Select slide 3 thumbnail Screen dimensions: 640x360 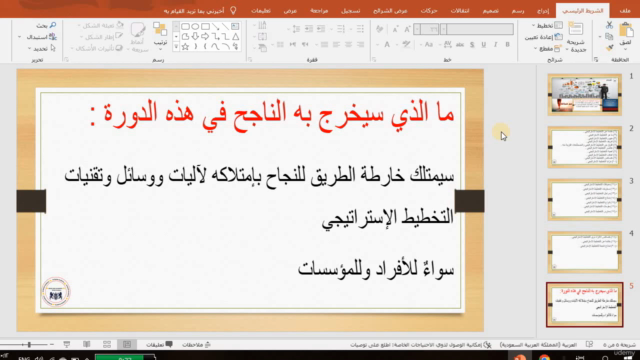584,200
